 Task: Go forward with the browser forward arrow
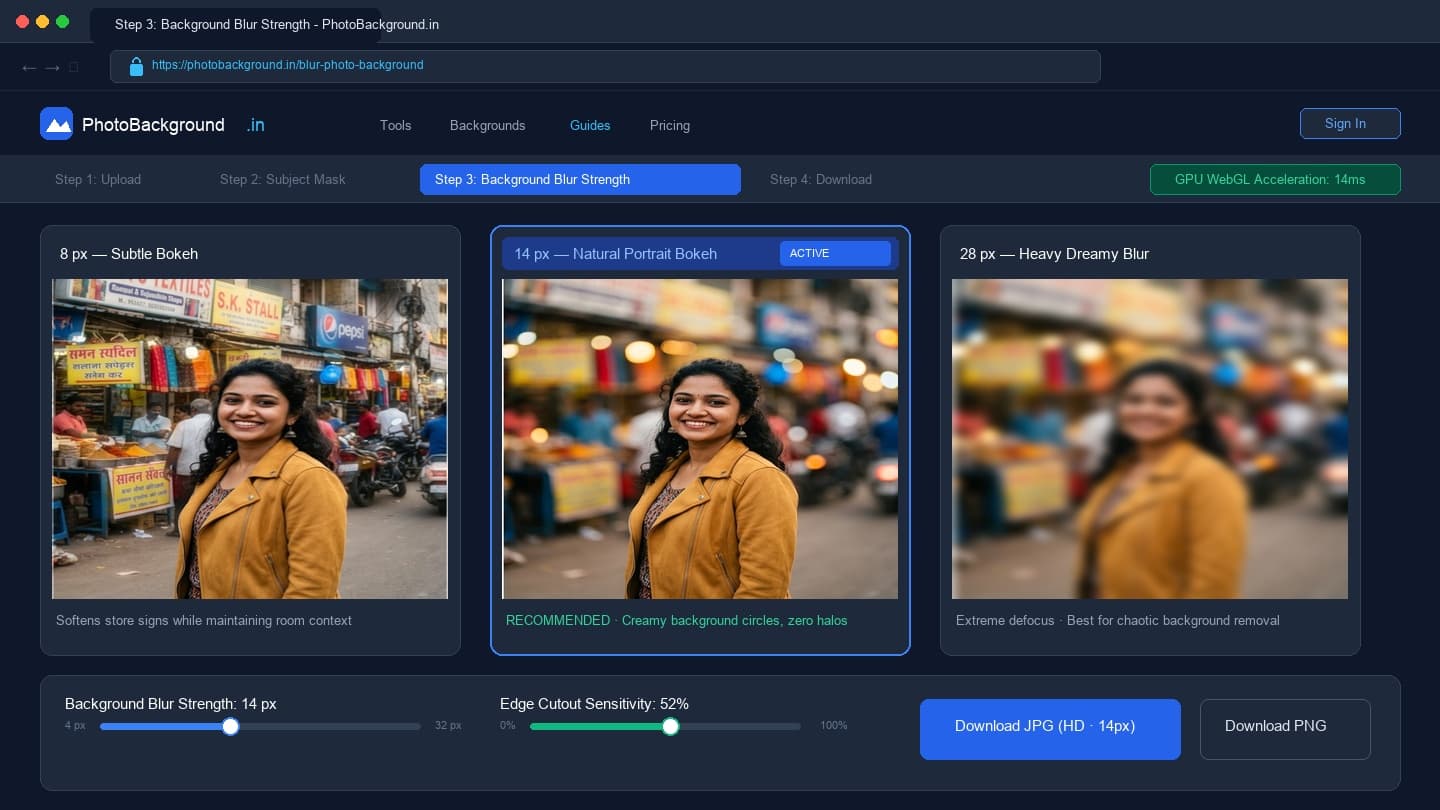click(53, 67)
